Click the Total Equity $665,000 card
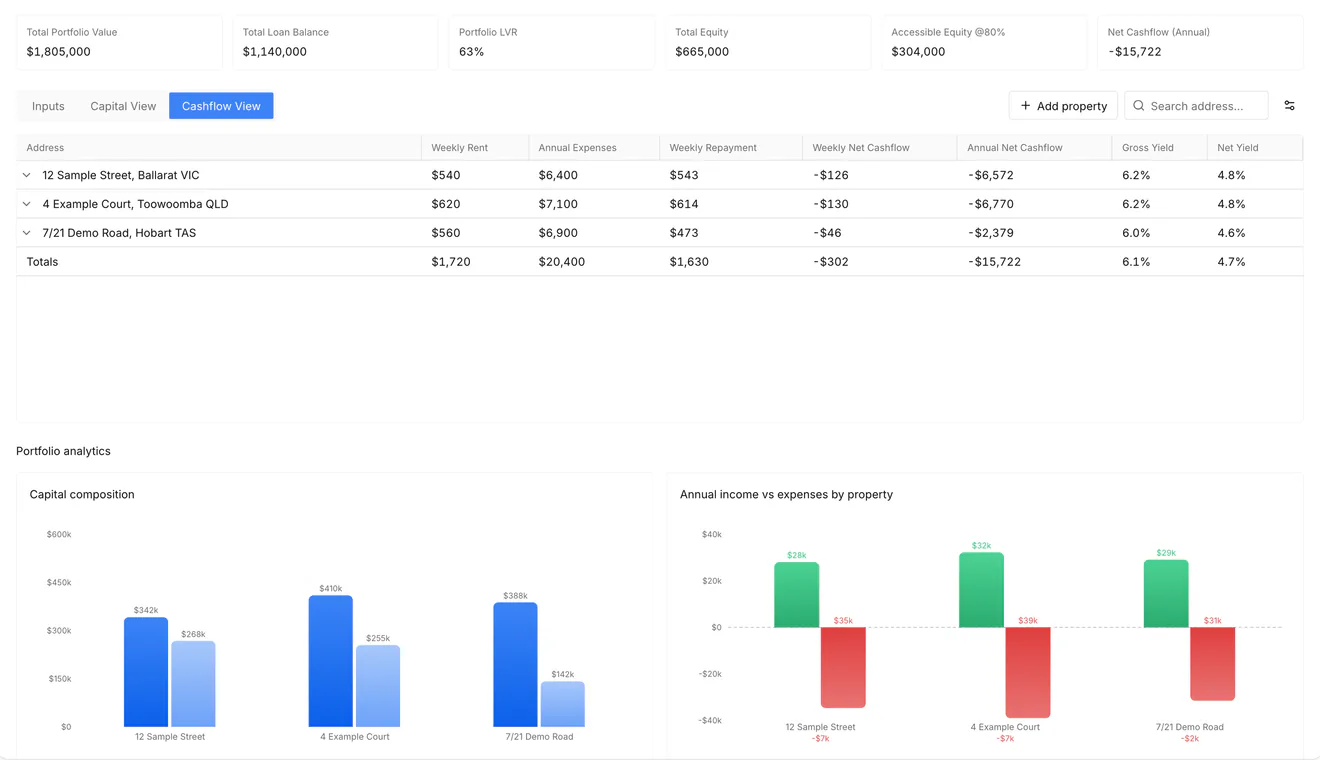Viewport: 1320px width, 760px height. coord(768,42)
